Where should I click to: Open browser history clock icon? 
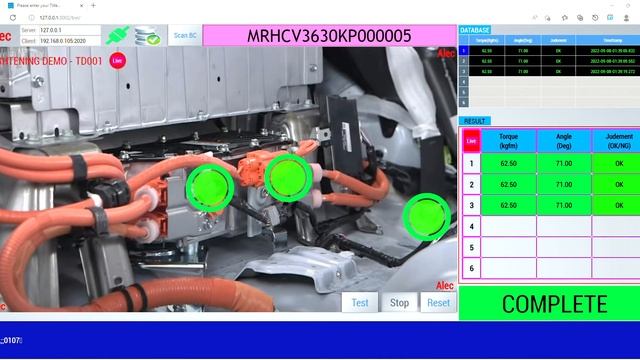595,18
